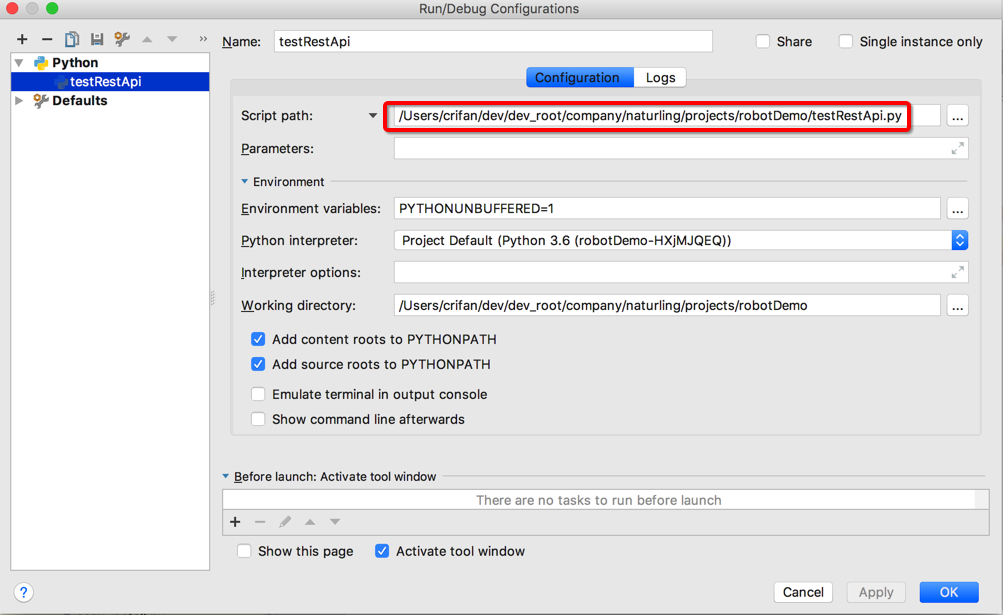Browse for Working directory folder
1003x615 pixels.
pyautogui.click(x=958, y=306)
